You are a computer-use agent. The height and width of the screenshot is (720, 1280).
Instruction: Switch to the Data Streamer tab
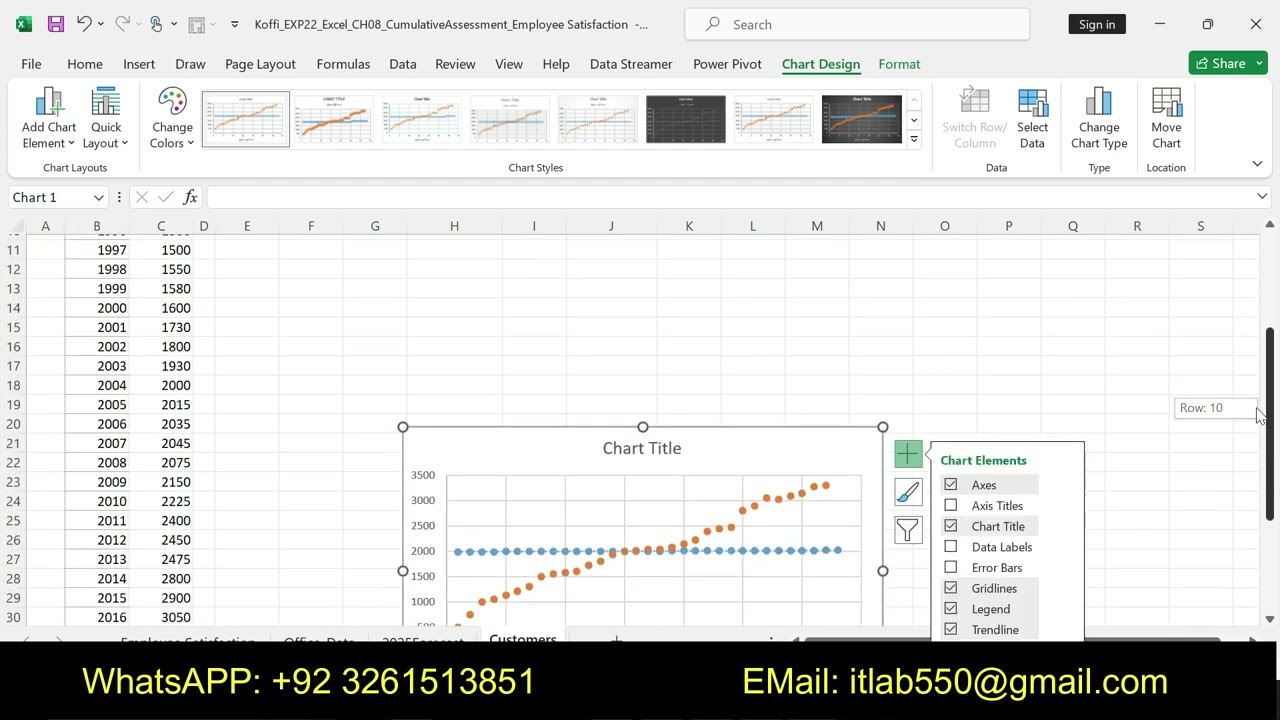[x=631, y=63]
